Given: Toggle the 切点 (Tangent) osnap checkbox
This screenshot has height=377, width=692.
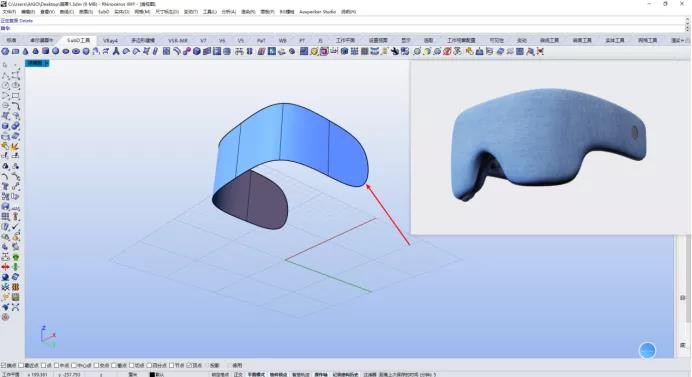Looking at the screenshot, I should [x=132, y=366].
